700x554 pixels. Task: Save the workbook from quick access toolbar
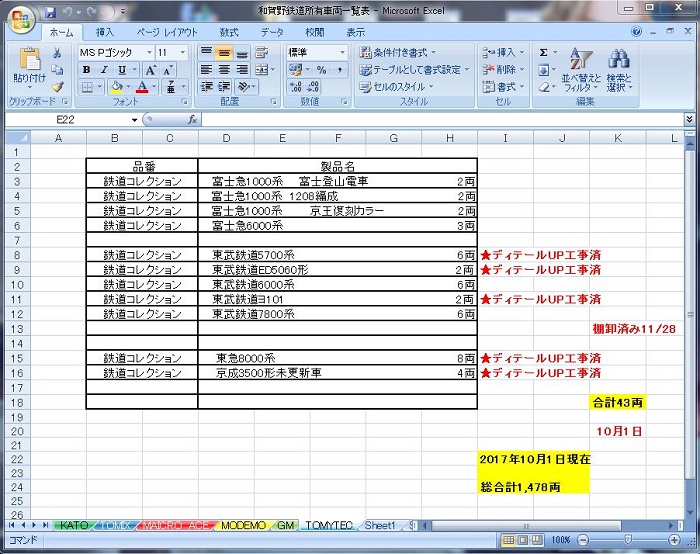pyautogui.click(x=50, y=12)
